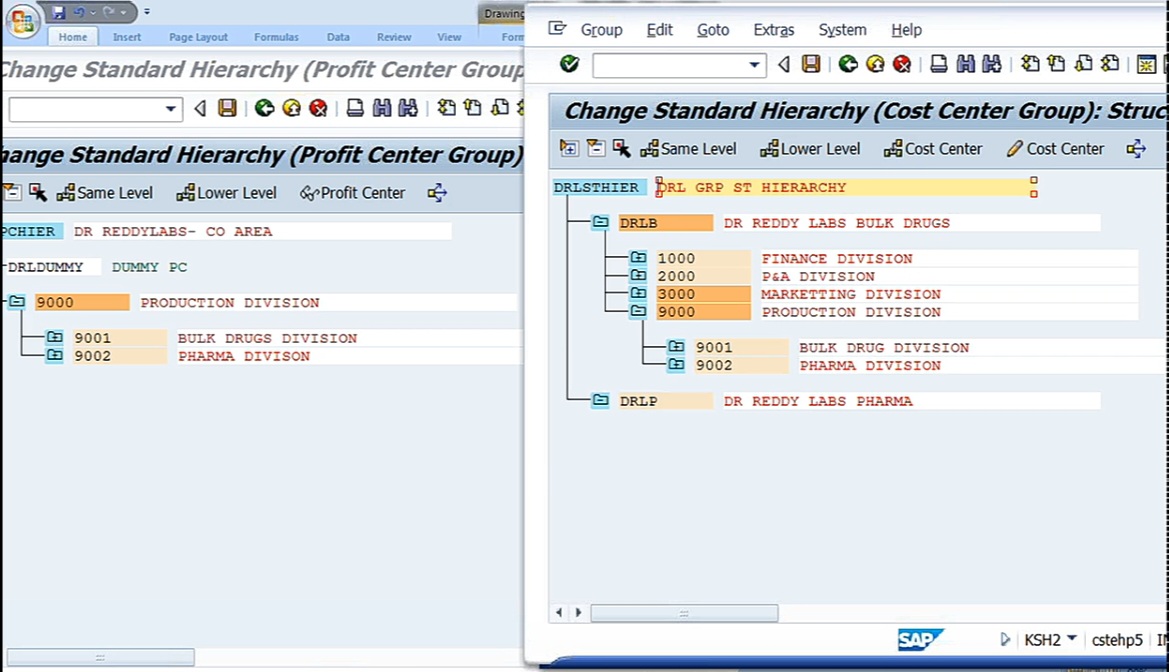Click Lower Level in Profit Center window
The width and height of the screenshot is (1169, 672).
[x=227, y=192]
